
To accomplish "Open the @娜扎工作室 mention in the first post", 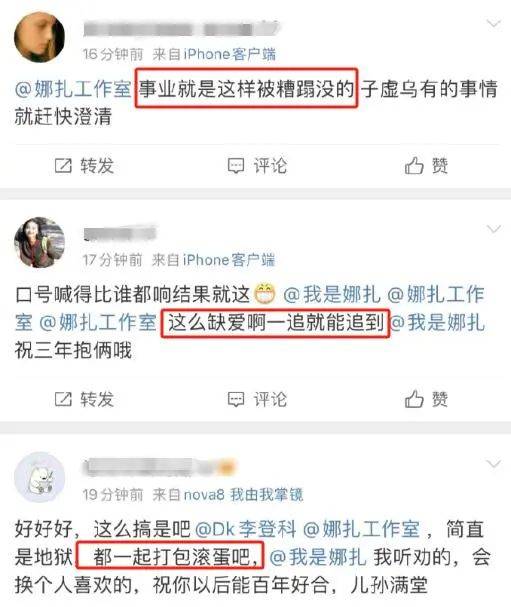I will pos(73,89).
